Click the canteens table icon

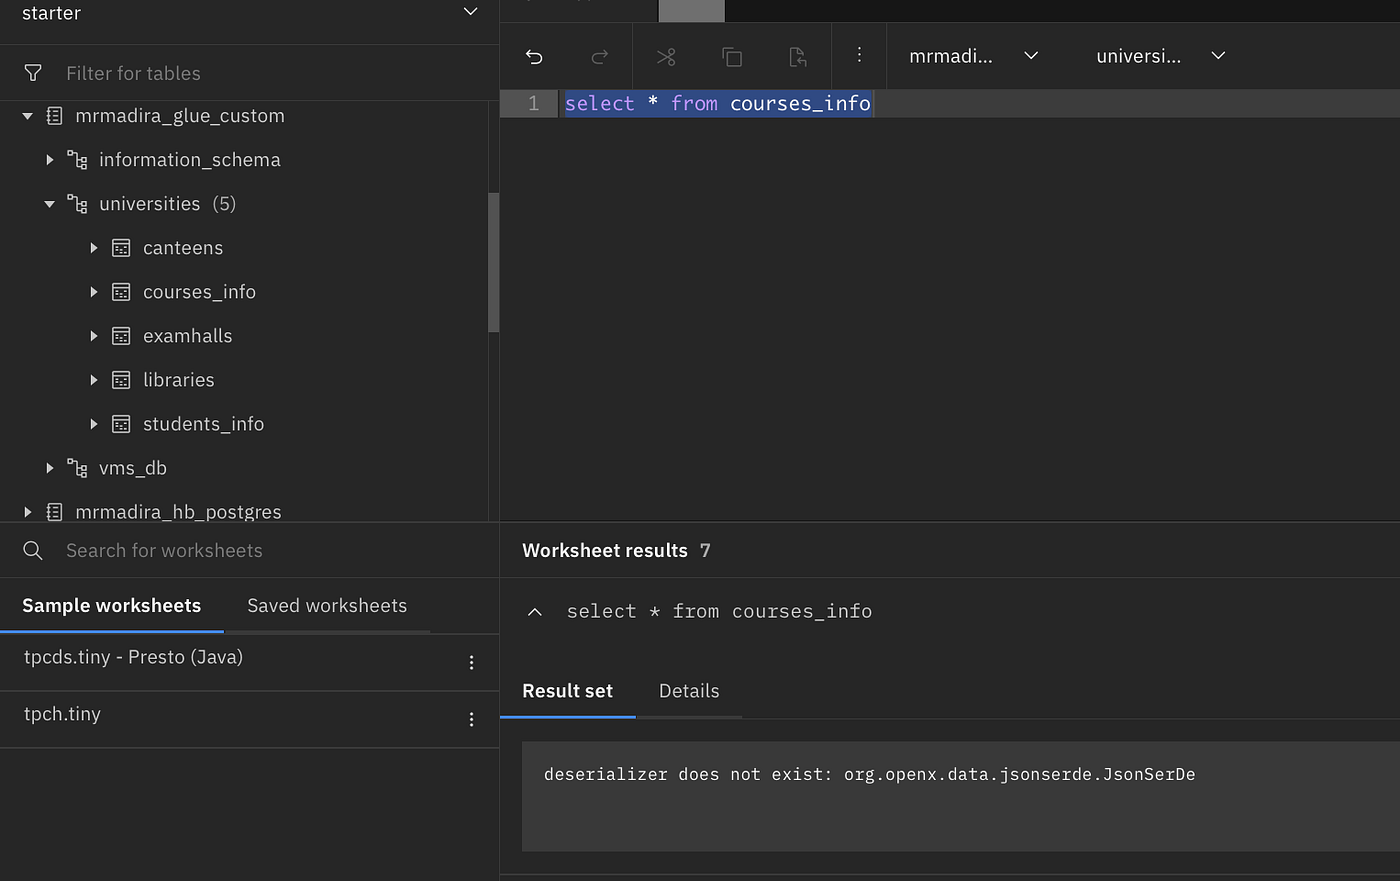pos(121,248)
